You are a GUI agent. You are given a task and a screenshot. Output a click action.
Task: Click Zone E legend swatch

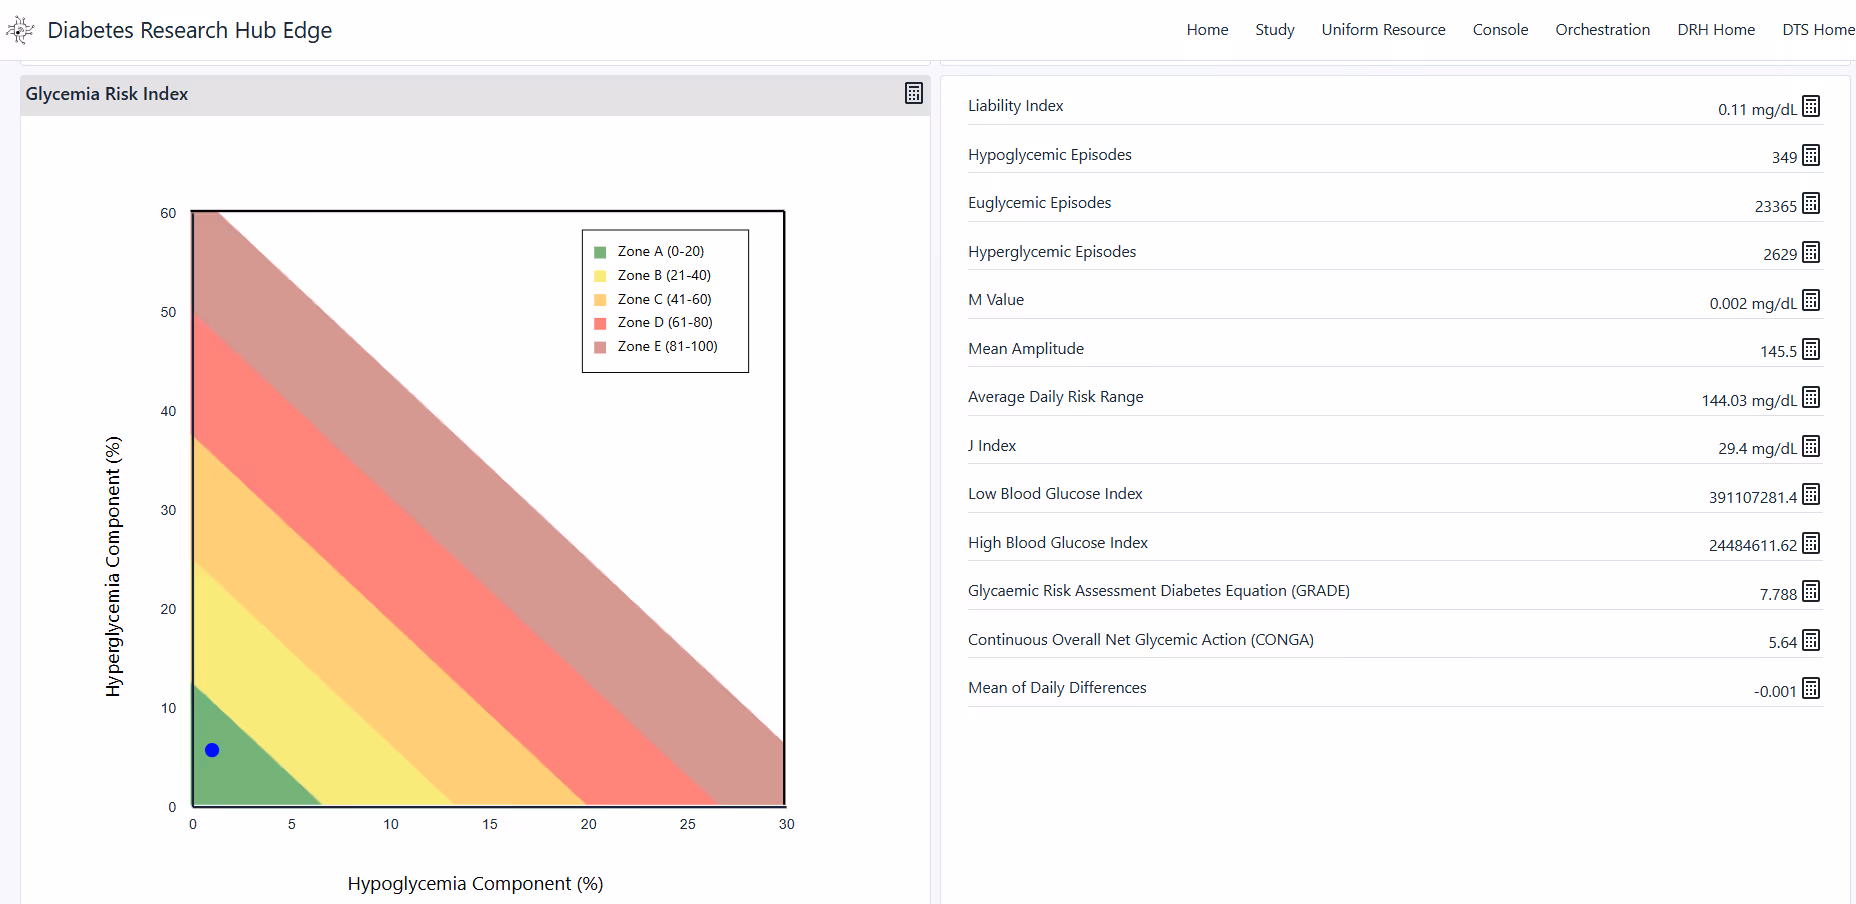coord(600,347)
